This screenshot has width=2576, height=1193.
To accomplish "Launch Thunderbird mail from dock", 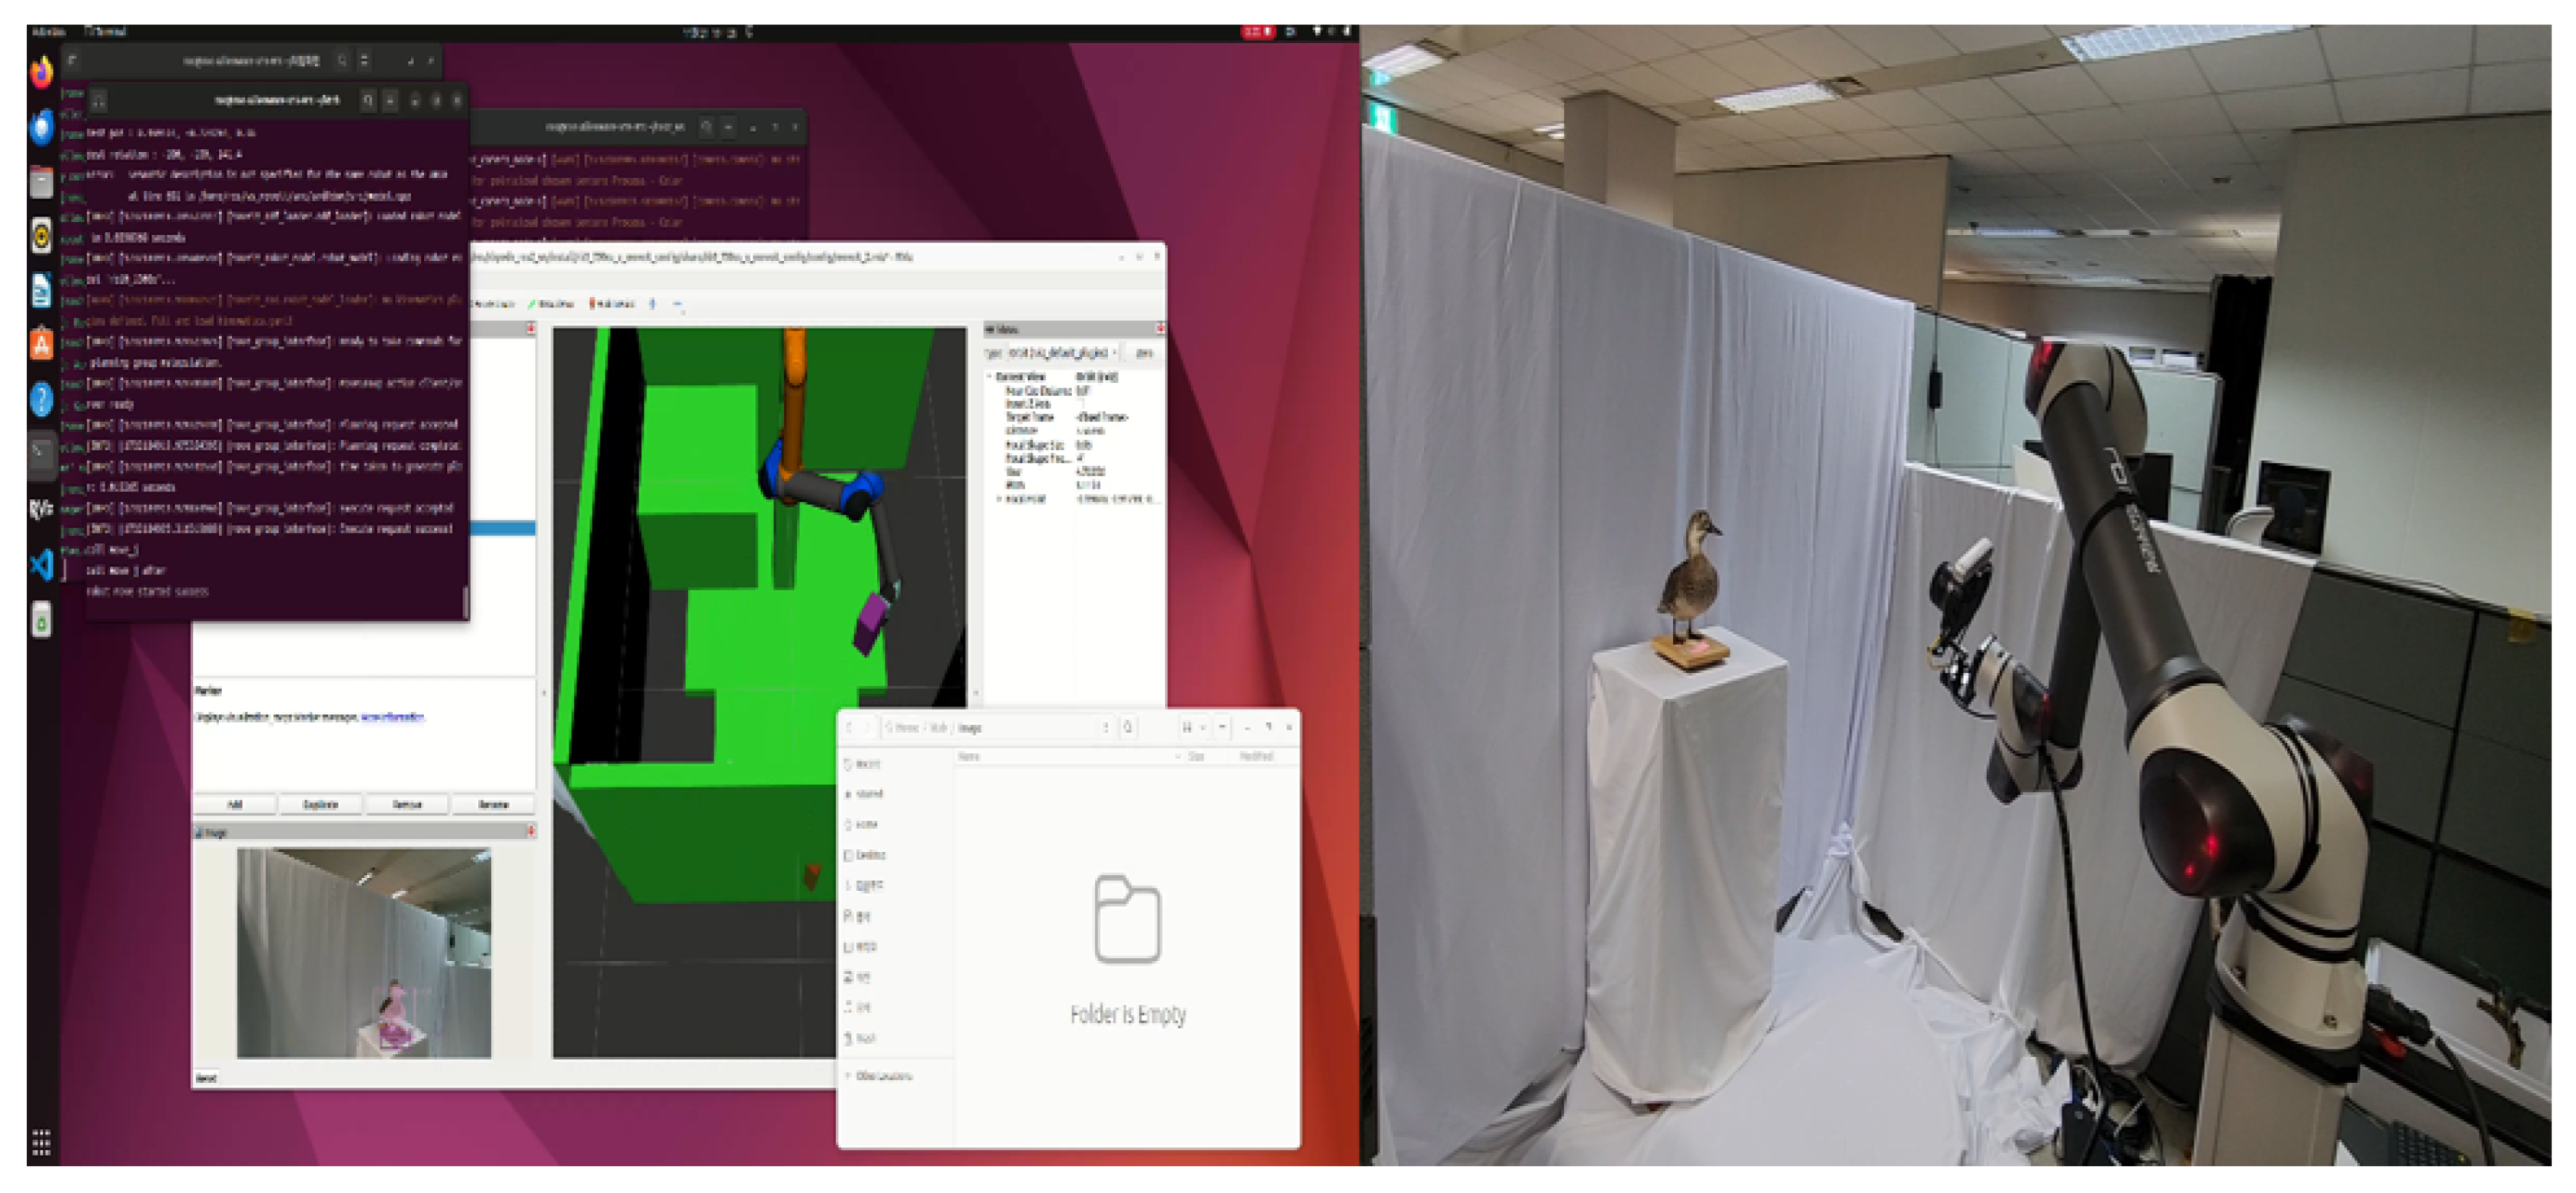I will point(41,127).
